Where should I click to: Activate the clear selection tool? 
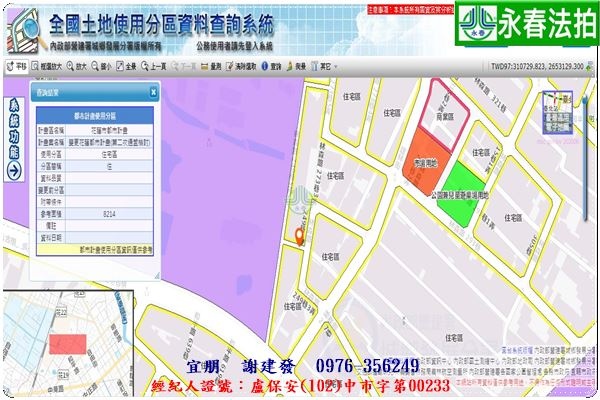tap(241, 67)
